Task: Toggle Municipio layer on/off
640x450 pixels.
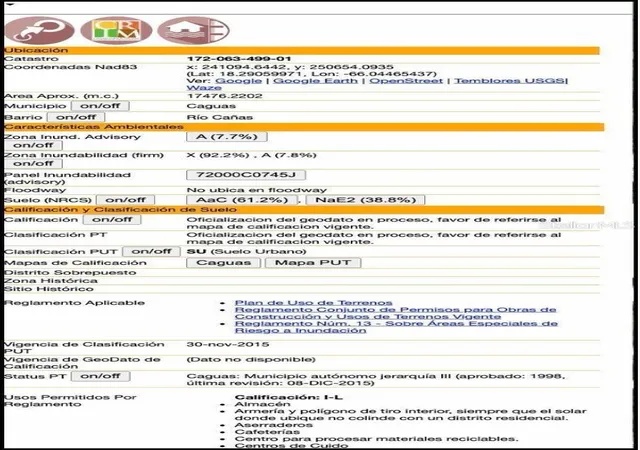Action: click(100, 106)
